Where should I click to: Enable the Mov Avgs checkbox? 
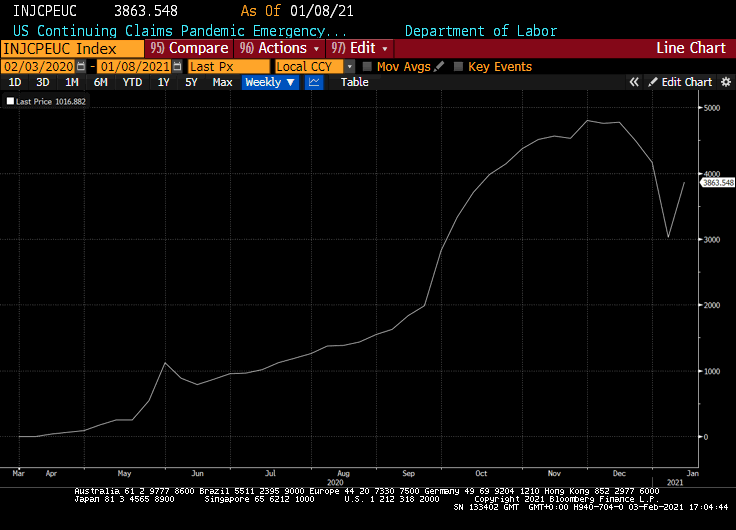pyautogui.click(x=367, y=67)
